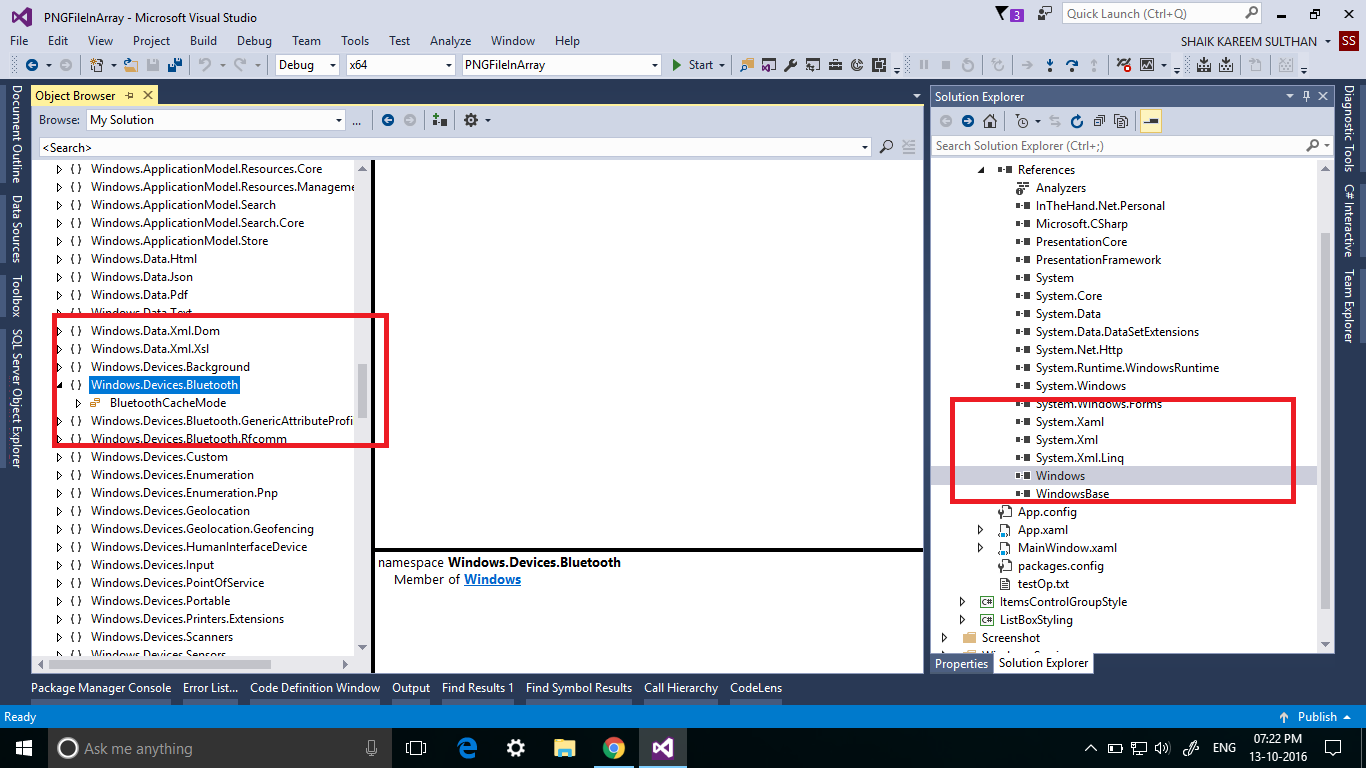
Task: Open the Call Hierarchy tab
Action: (x=681, y=688)
